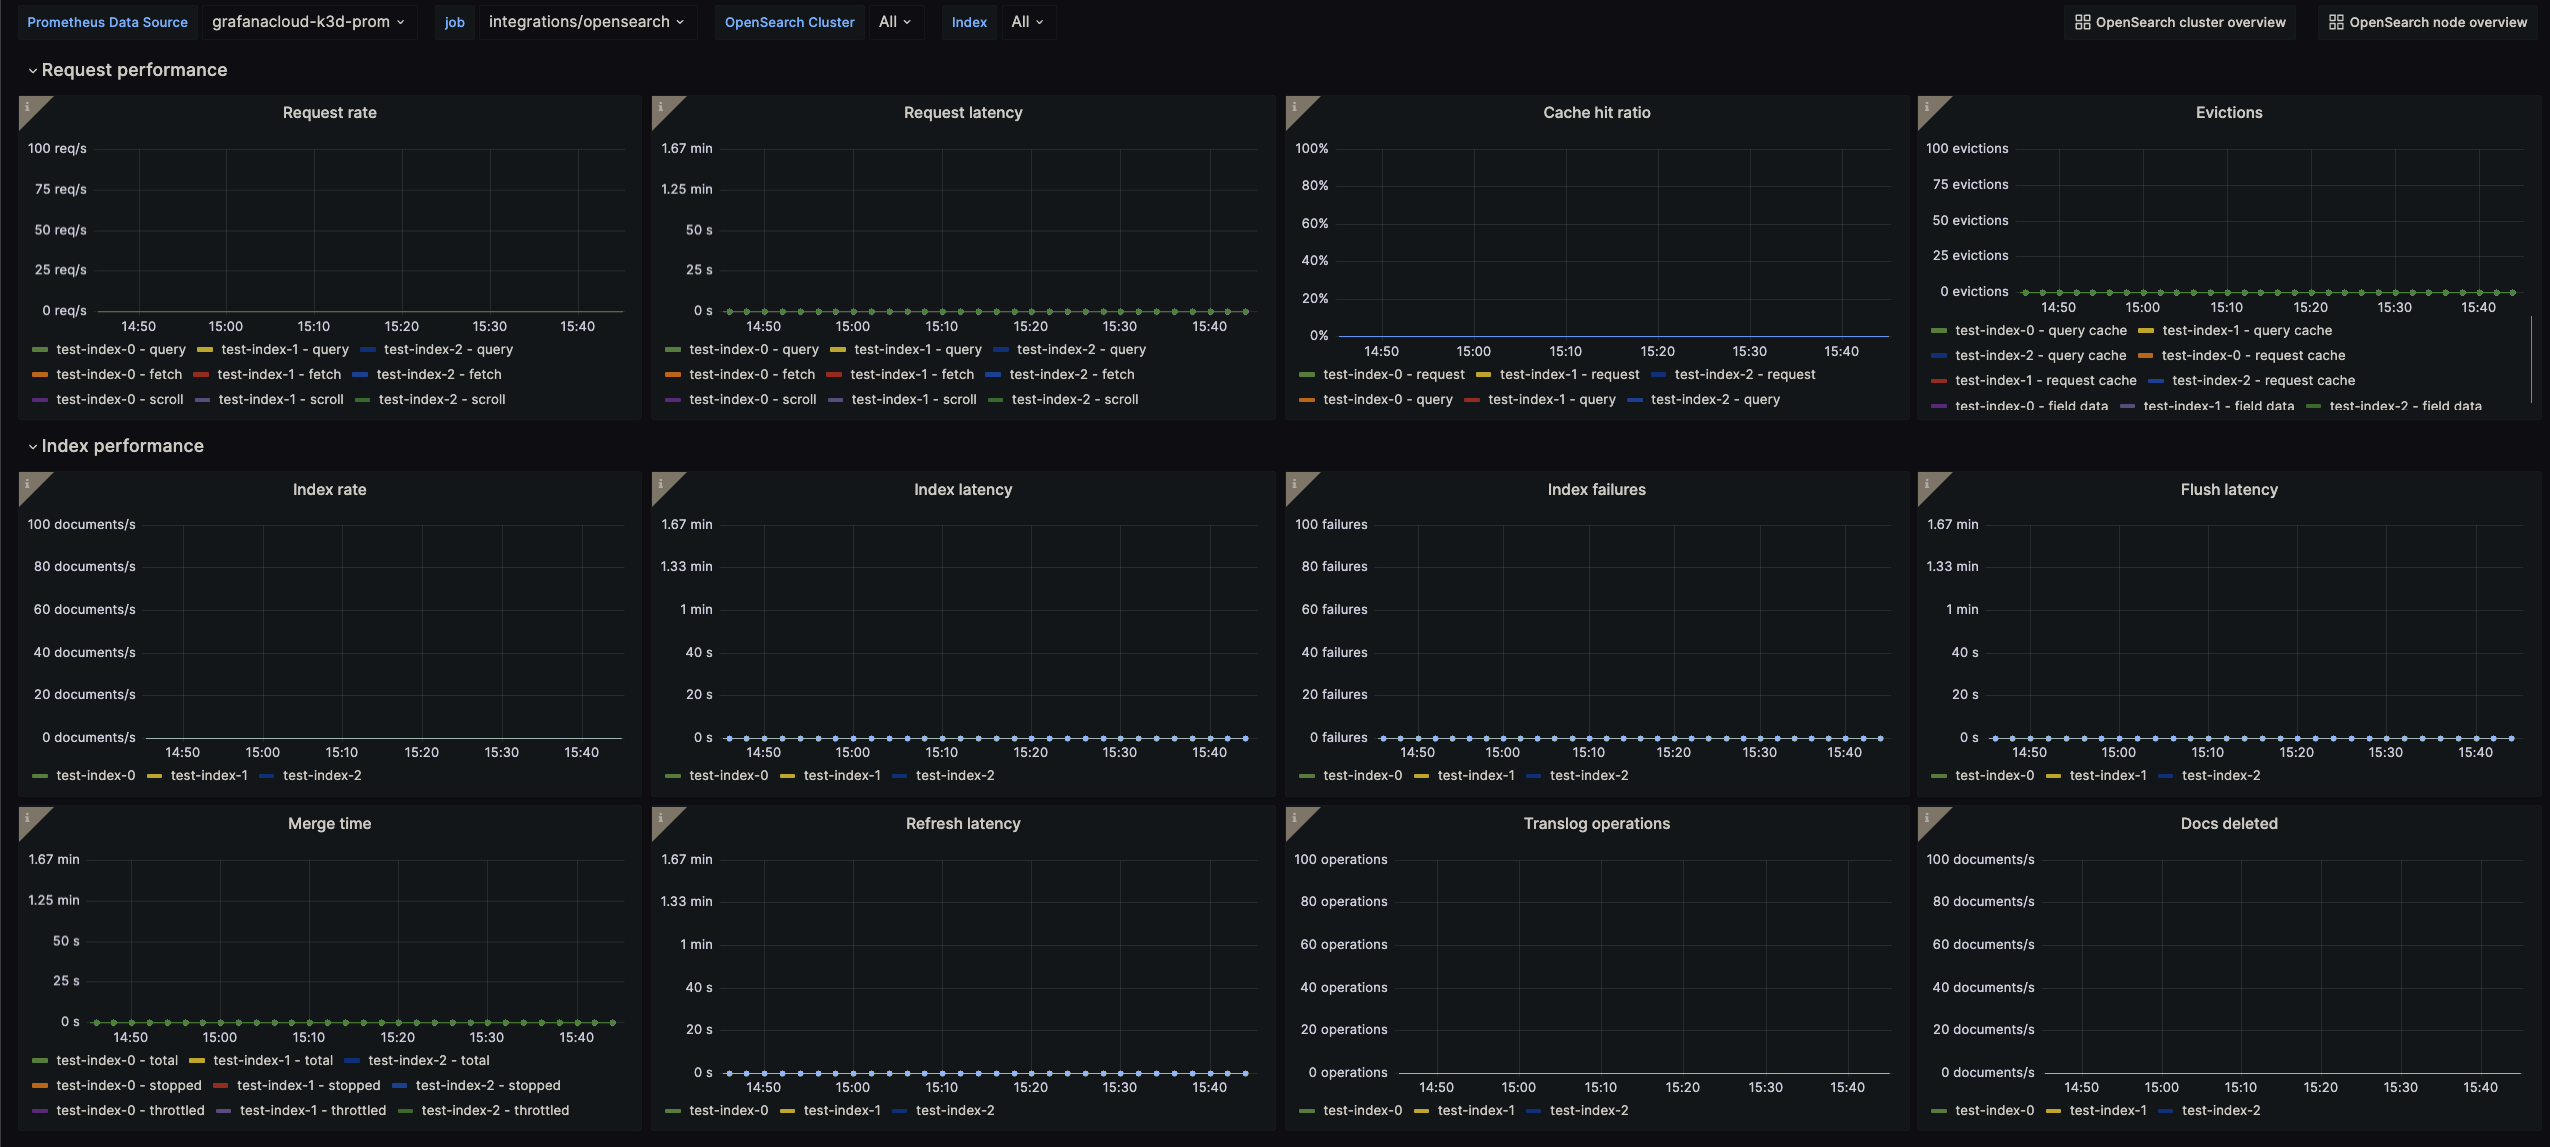Open the grafanacloud-k3d-prom datasource dropdown
2550x1147 pixels.
(309, 21)
